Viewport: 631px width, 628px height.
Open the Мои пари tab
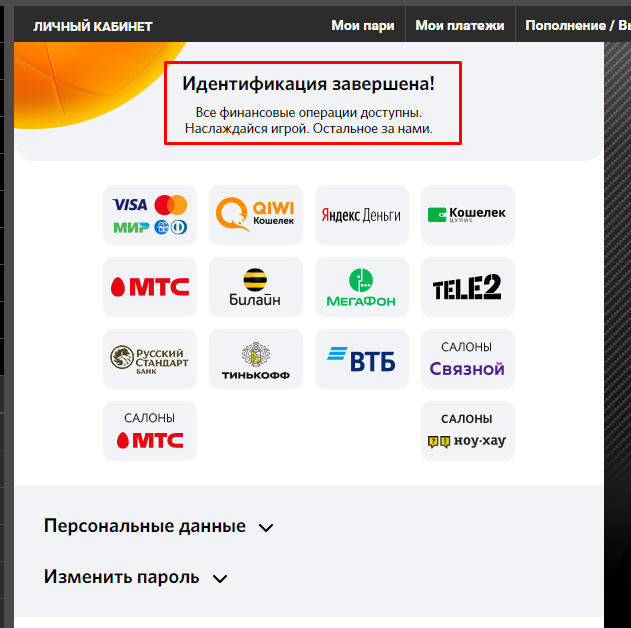pos(363,25)
